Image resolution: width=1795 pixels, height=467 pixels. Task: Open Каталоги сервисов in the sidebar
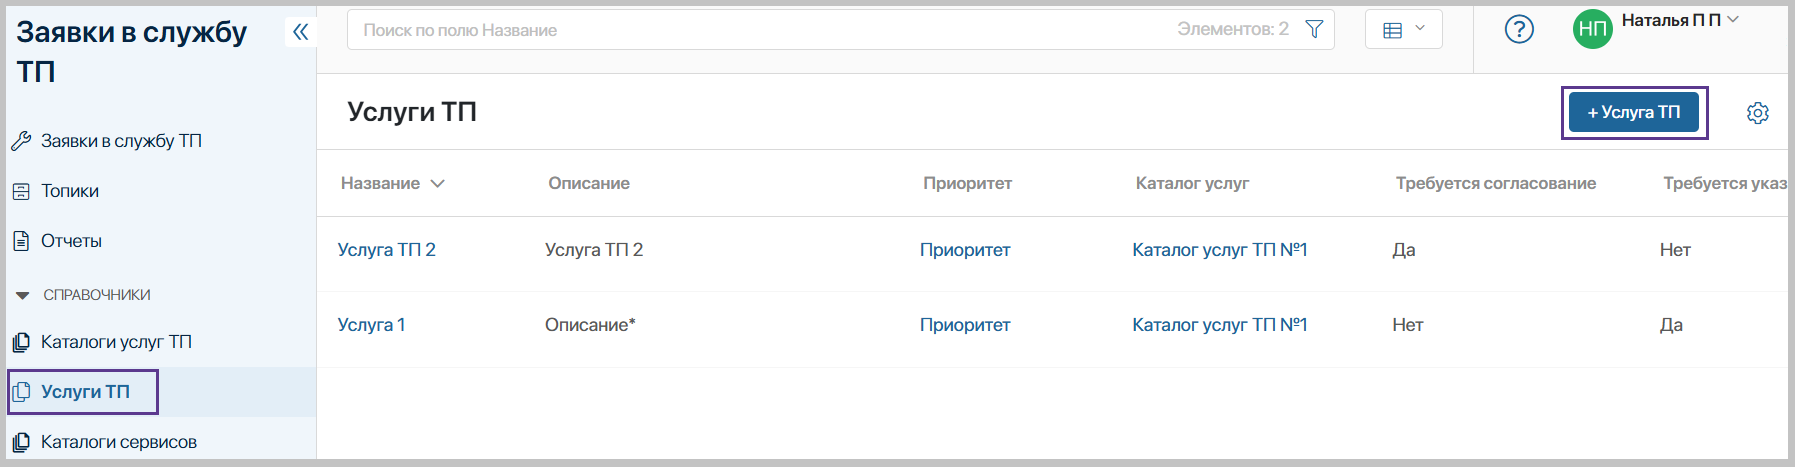point(118,442)
